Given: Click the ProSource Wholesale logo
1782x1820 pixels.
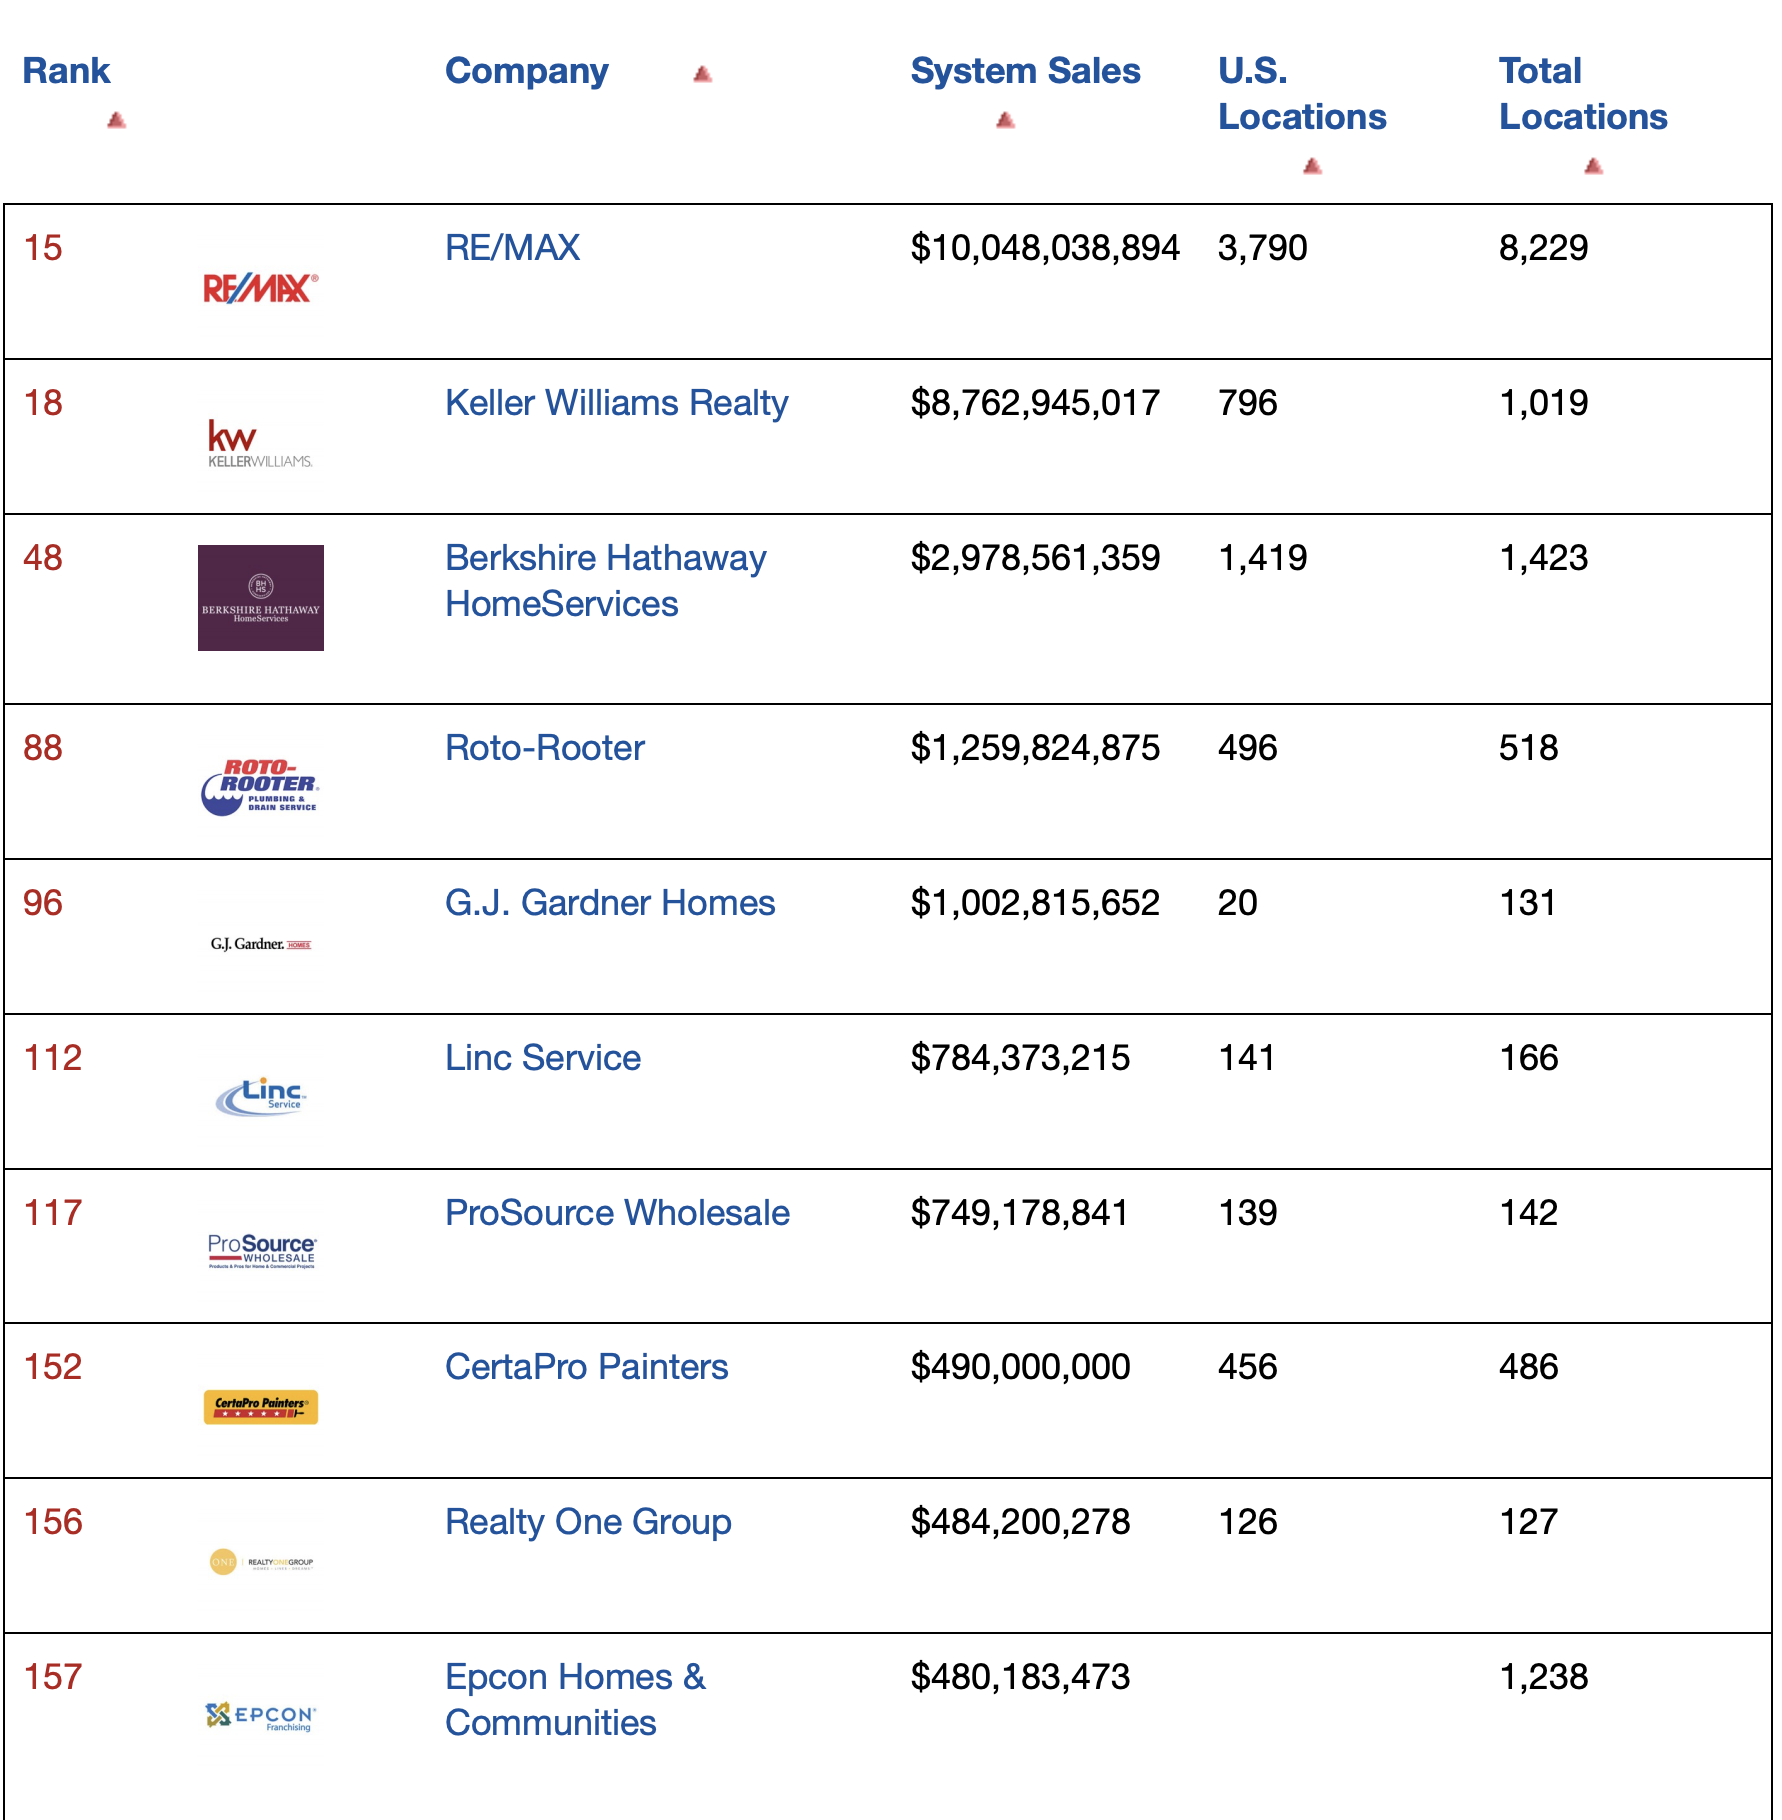Looking at the screenshot, I should (x=261, y=1249).
